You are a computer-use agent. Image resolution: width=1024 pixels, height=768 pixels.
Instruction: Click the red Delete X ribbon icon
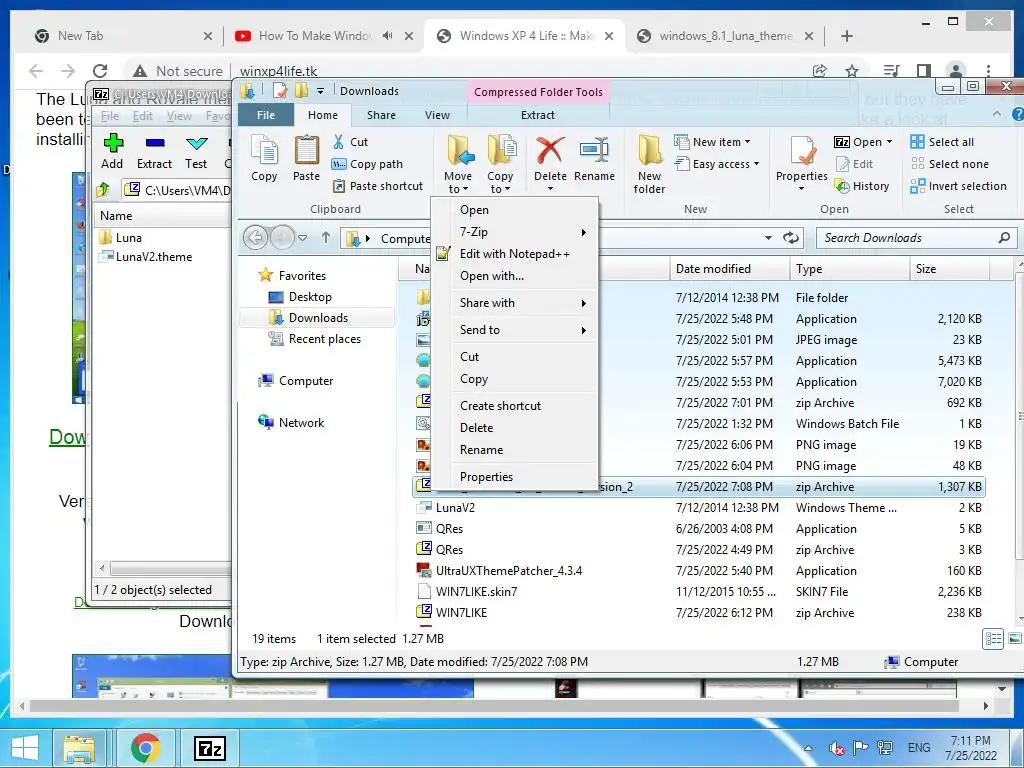coord(550,152)
